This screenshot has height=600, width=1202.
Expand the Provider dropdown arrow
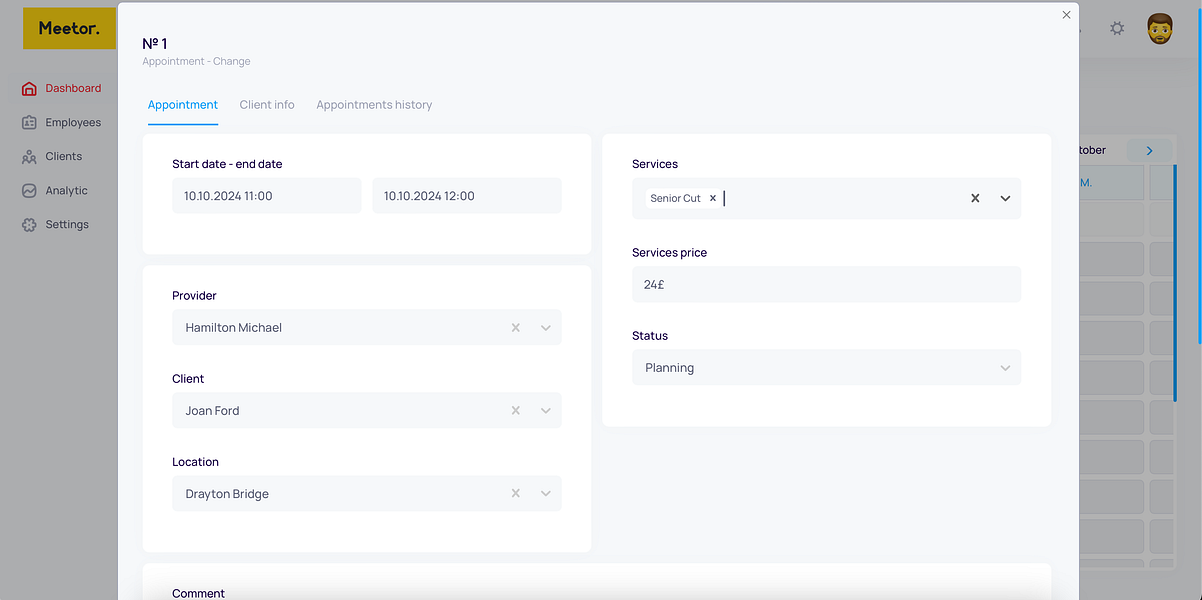pyautogui.click(x=546, y=327)
